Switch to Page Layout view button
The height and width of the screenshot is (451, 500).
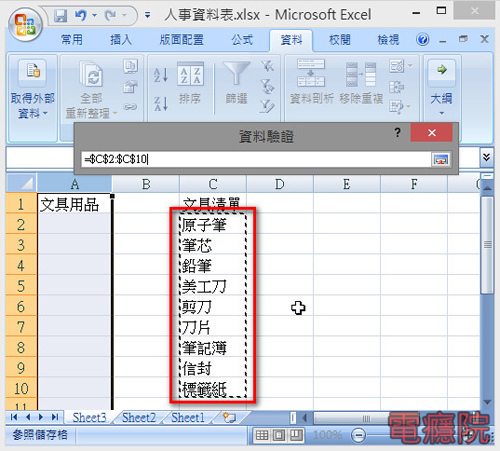click(279, 435)
